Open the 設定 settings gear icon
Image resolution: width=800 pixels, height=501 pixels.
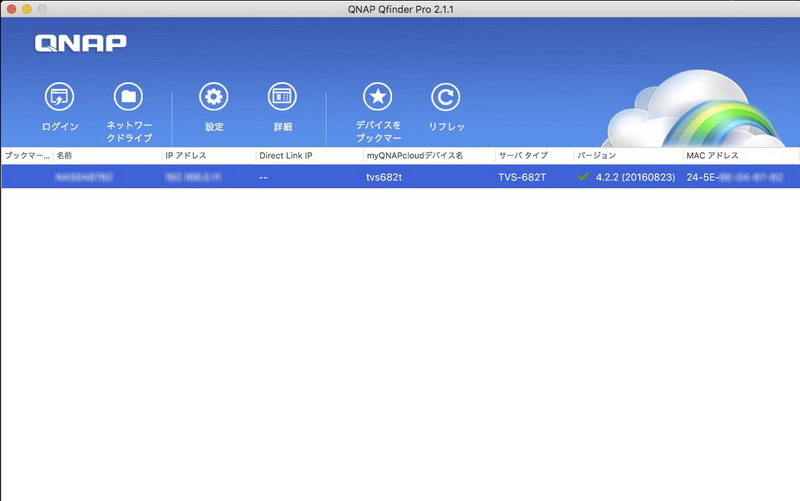(x=213, y=96)
